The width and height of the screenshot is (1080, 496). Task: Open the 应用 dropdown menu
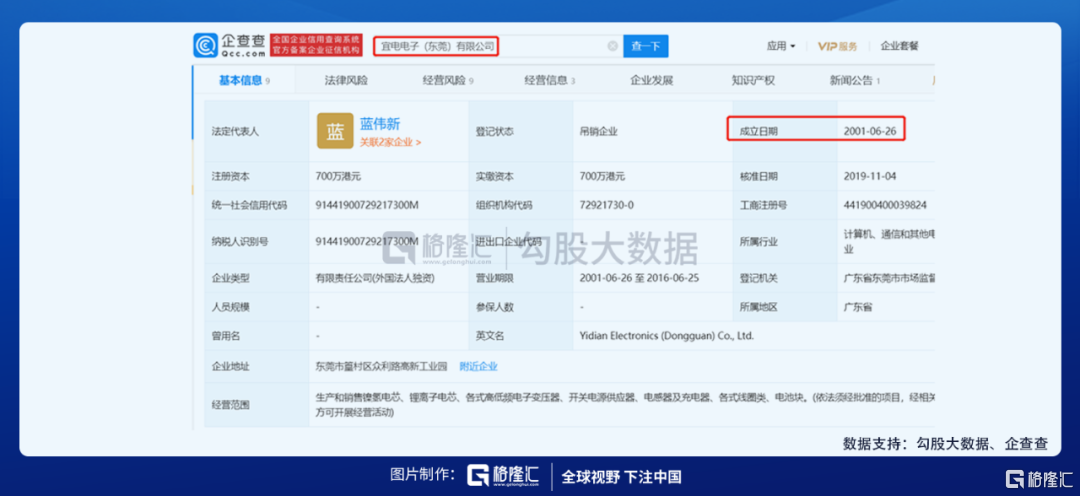[780, 46]
